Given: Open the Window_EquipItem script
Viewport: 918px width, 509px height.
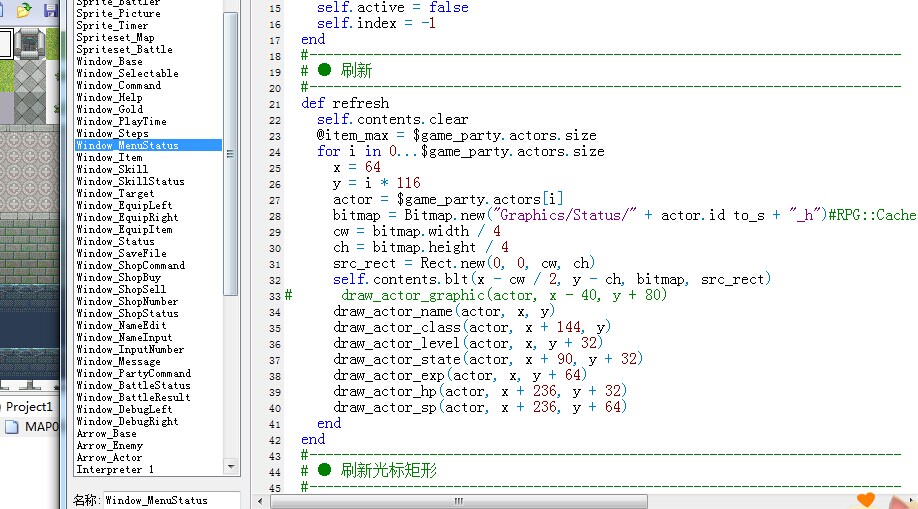Looking at the screenshot, I should coord(125,230).
